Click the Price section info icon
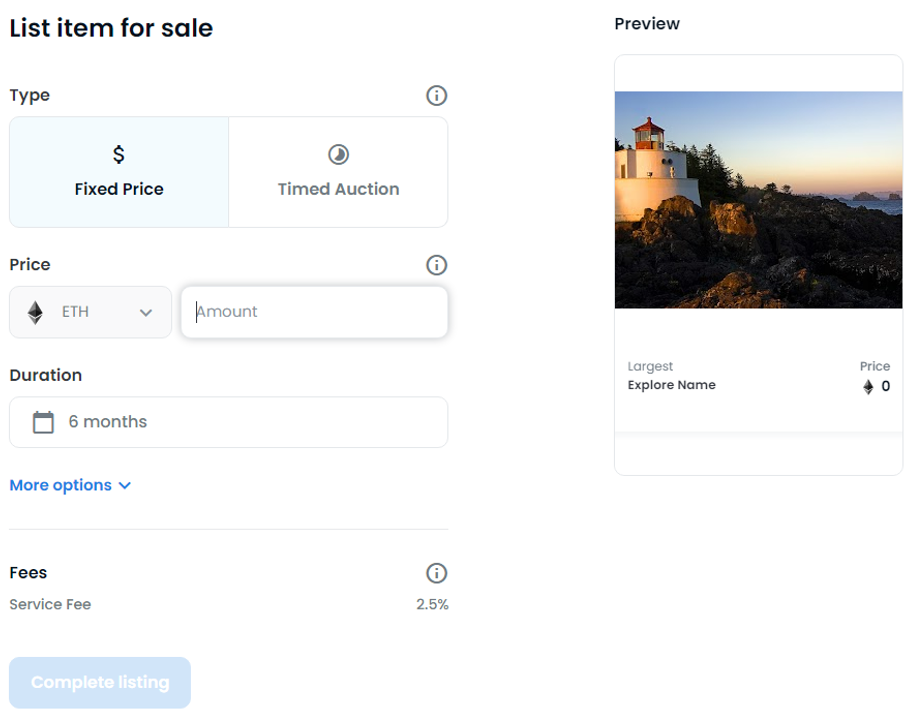This screenshot has width=904, height=719. (436, 265)
